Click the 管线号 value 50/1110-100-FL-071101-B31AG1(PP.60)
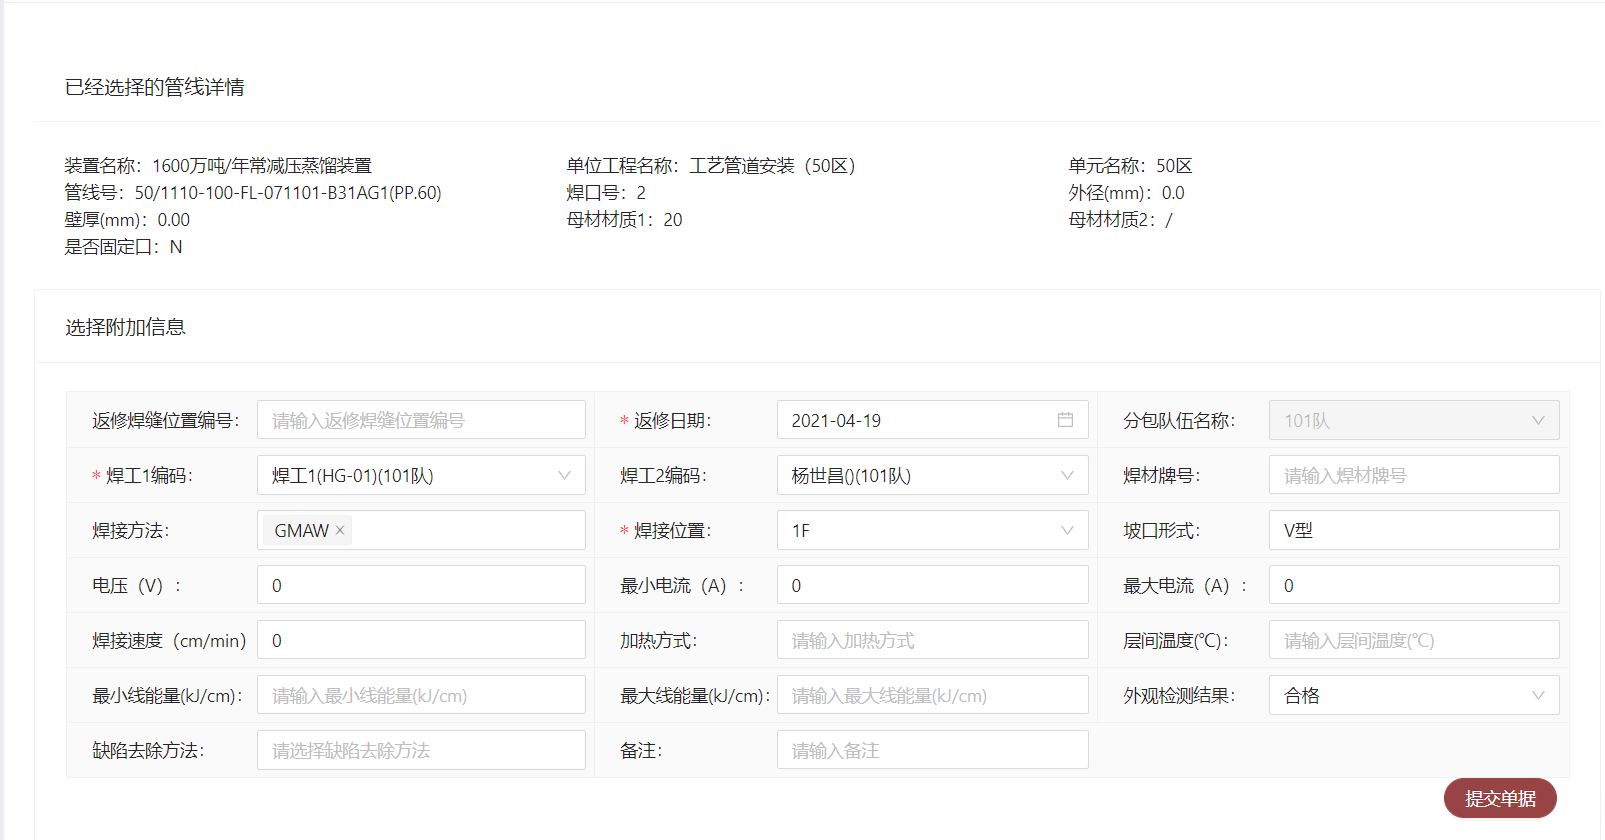 [288, 193]
